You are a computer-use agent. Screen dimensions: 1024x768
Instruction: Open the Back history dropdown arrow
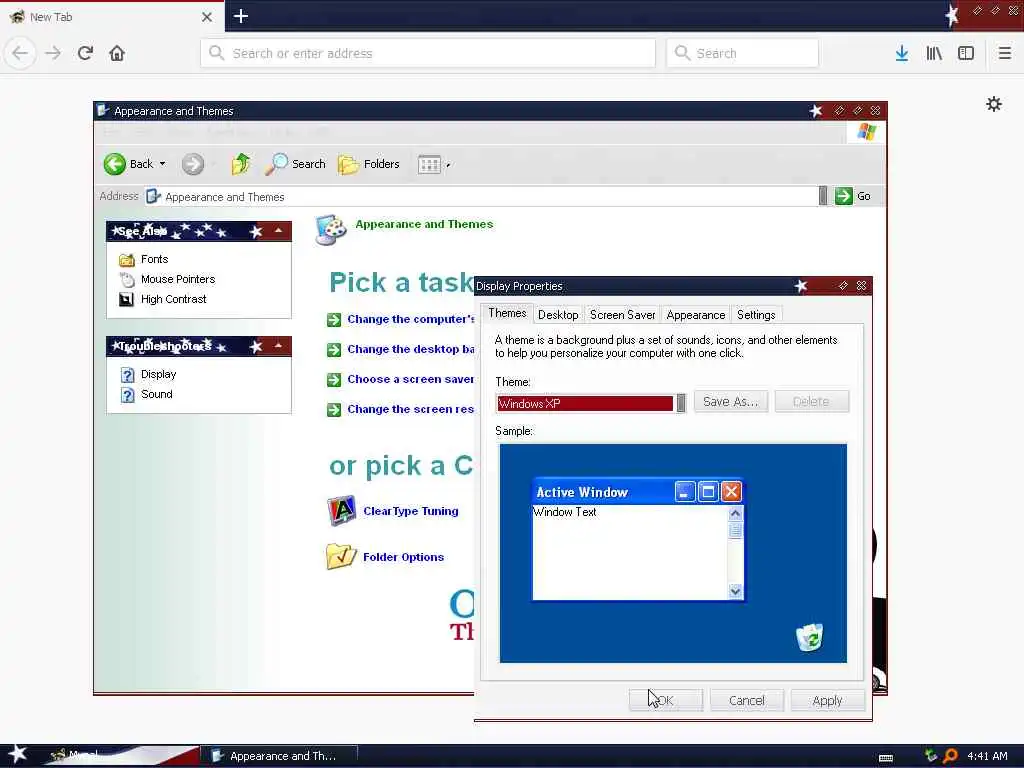pyautogui.click(x=163, y=164)
